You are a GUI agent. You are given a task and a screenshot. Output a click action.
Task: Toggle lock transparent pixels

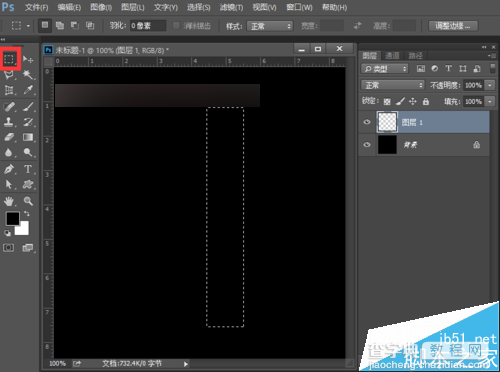coord(387,102)
